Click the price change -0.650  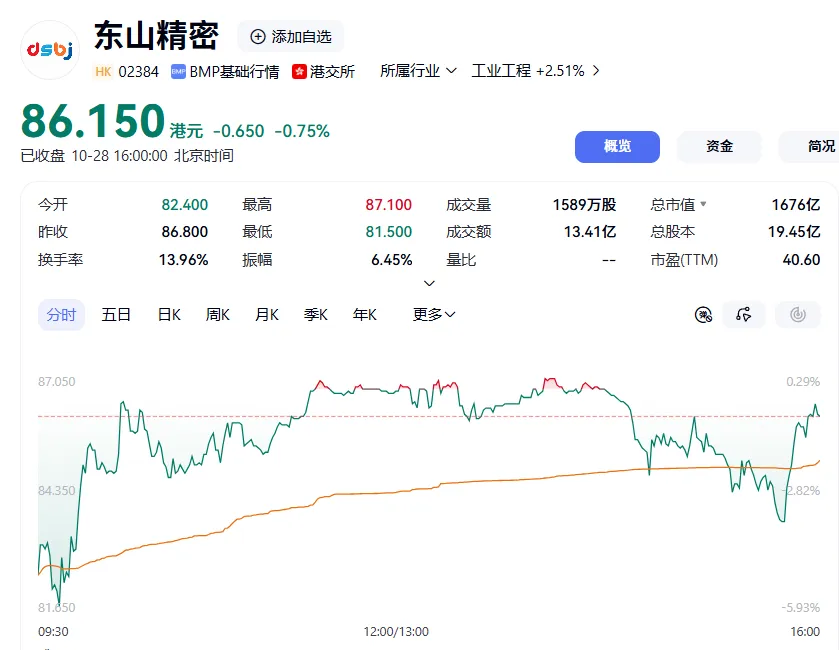[x=239, y=131]
